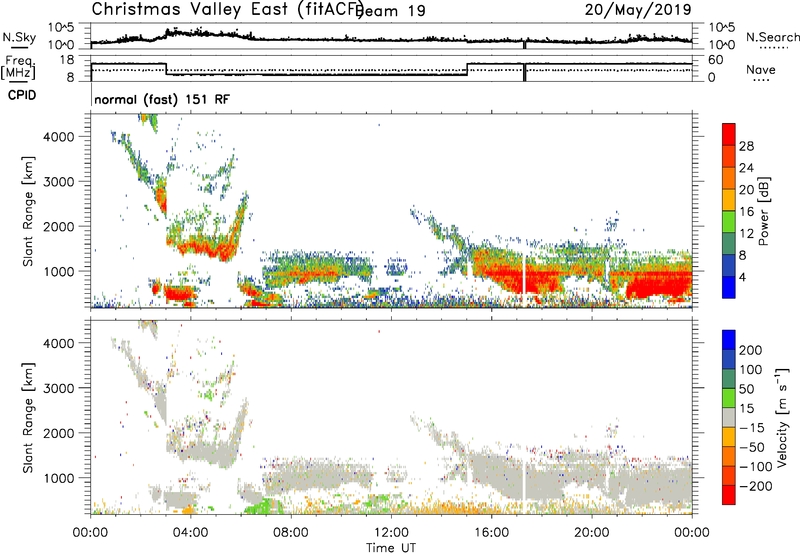
Task: Click the 'CPID' row label
Action: click(22, 95)
